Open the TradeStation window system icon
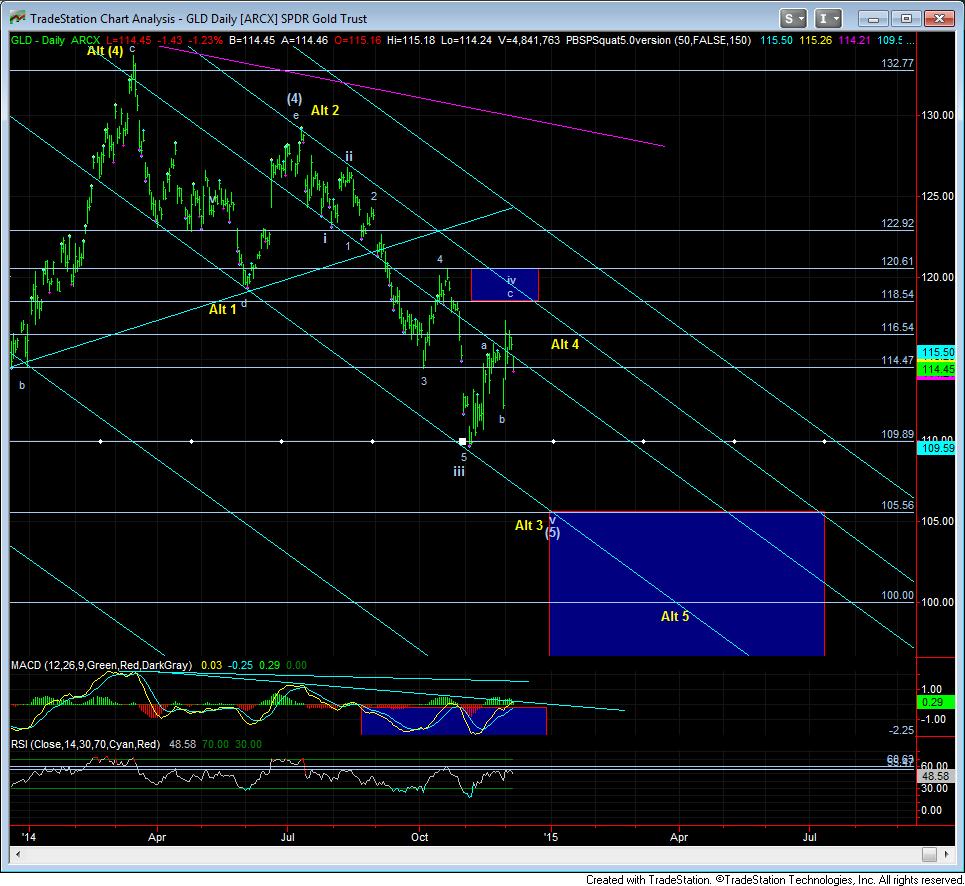 (17, 18)
